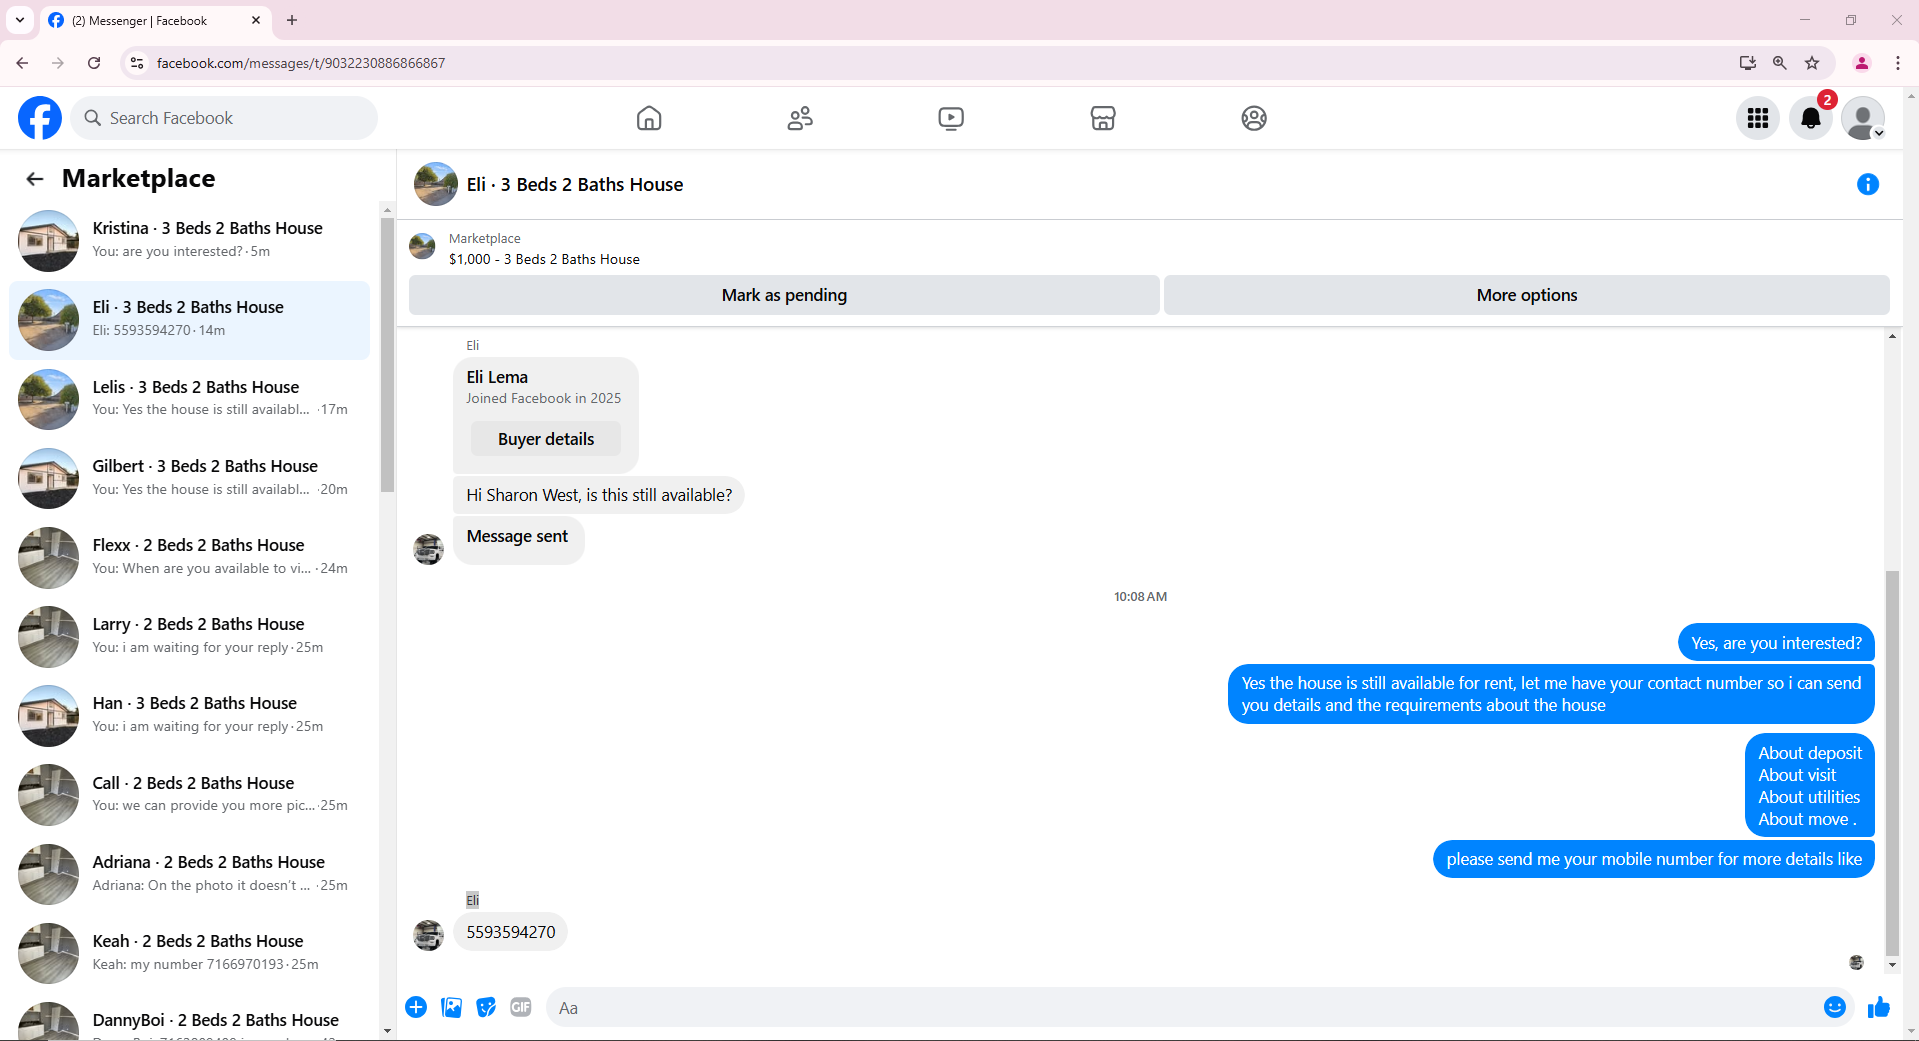This screenshot has width=1919, height=1041.
Task: Click the 'Hi Sharon West' message bubble
Action: coord(599,495)
